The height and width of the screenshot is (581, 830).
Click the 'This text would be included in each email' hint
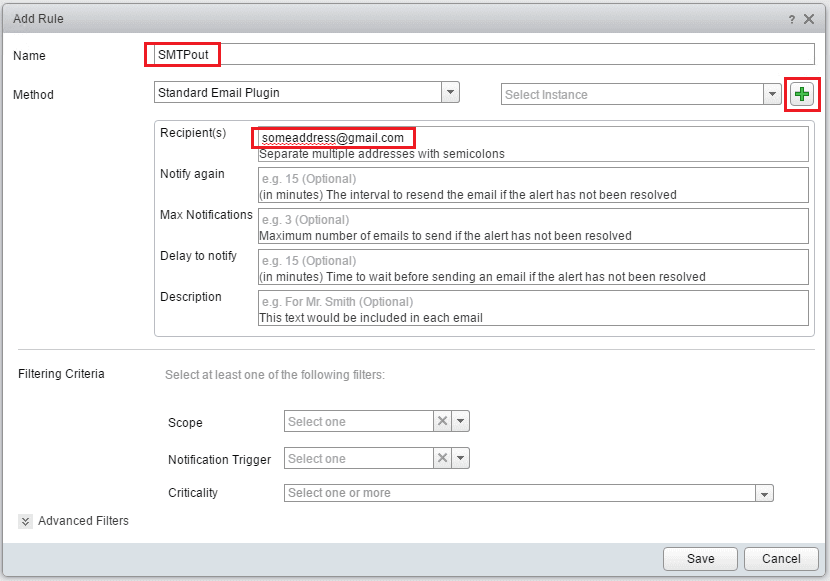[371, 318]
